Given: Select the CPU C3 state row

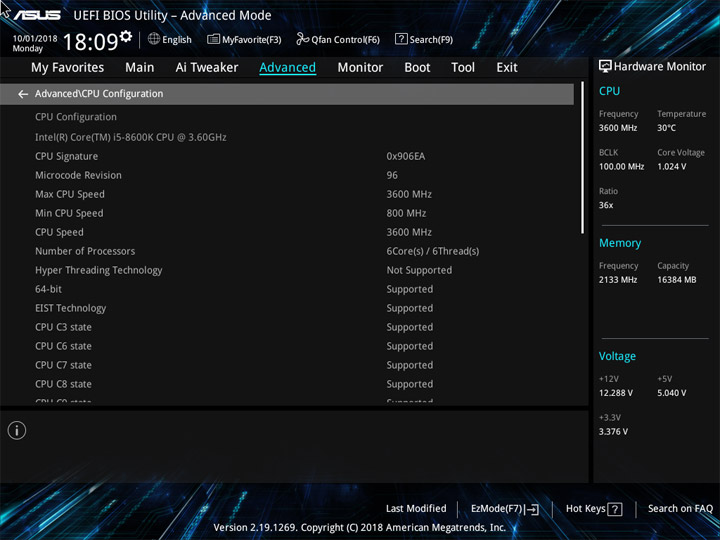Looking at the screenshot, I should click(x=287, y=327).
